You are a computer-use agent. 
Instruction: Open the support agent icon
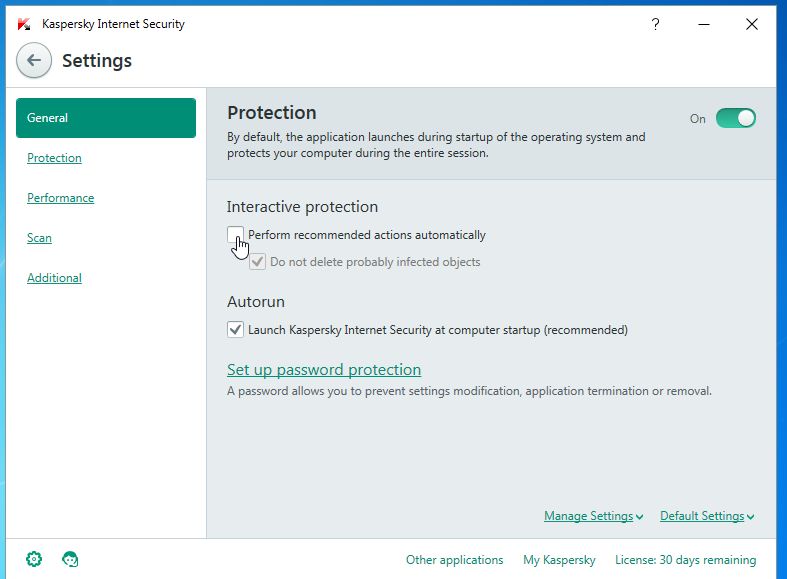[x=70, y=559]
